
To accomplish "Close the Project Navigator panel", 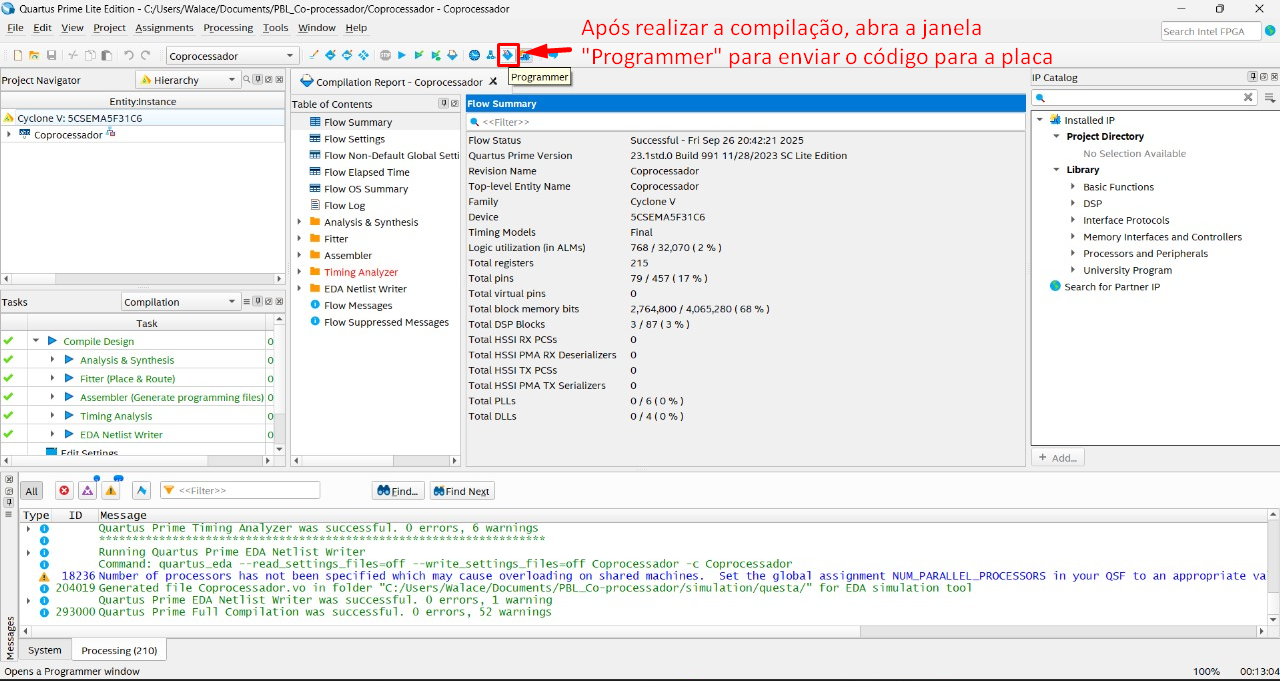I will pyautogui.click(x=279, y=79).
